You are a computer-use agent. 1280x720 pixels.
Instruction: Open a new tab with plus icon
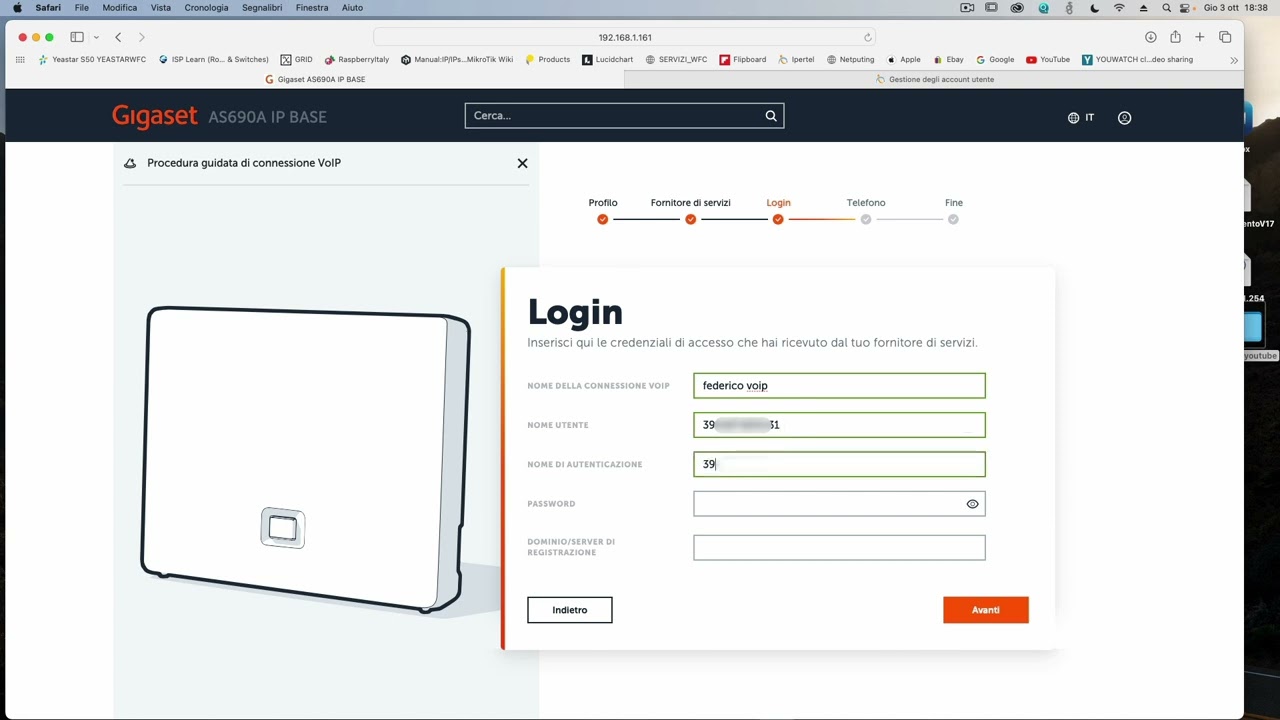[1199, 37]
